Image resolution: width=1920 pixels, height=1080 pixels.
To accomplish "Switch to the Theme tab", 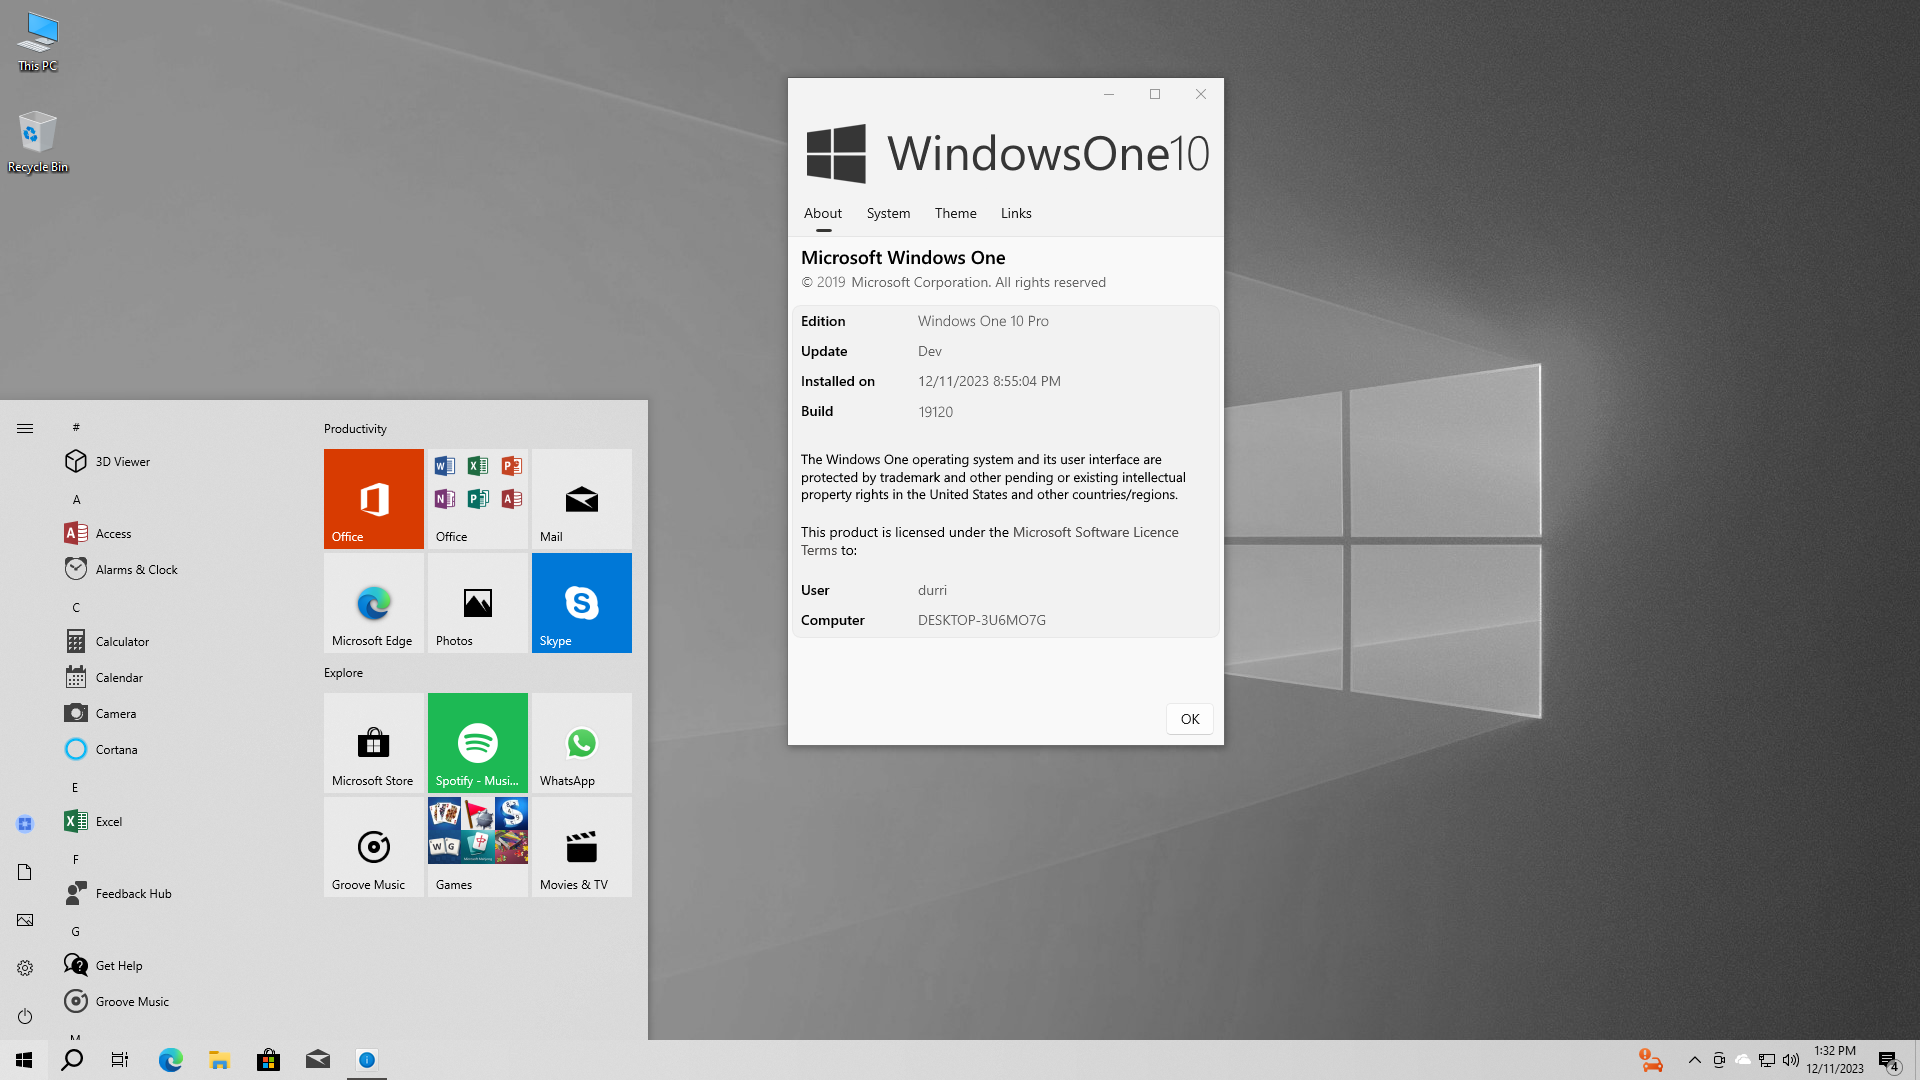I will (x=955, y=213).
